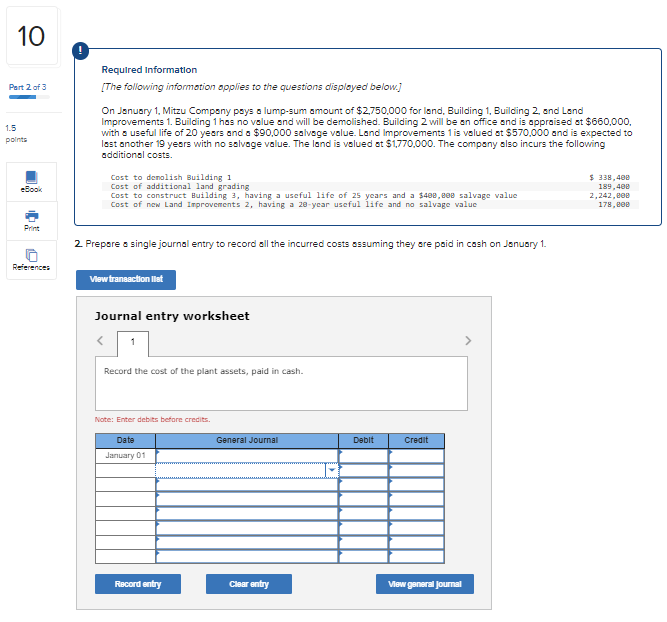The image size is (667, 622).
Task: Click Clear entry button
Action: [249, 584]
